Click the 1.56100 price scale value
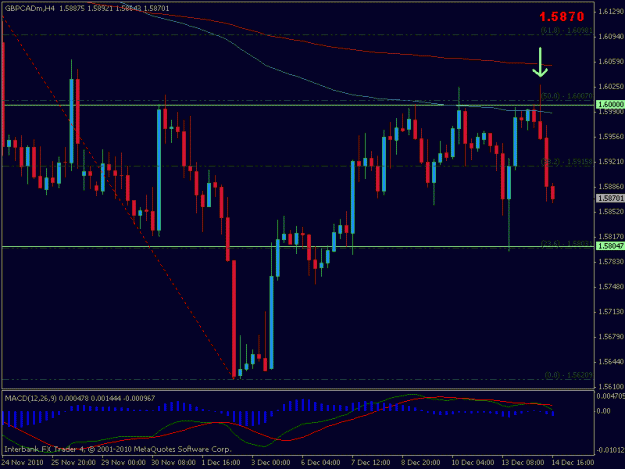 click(x=611, y=386)
